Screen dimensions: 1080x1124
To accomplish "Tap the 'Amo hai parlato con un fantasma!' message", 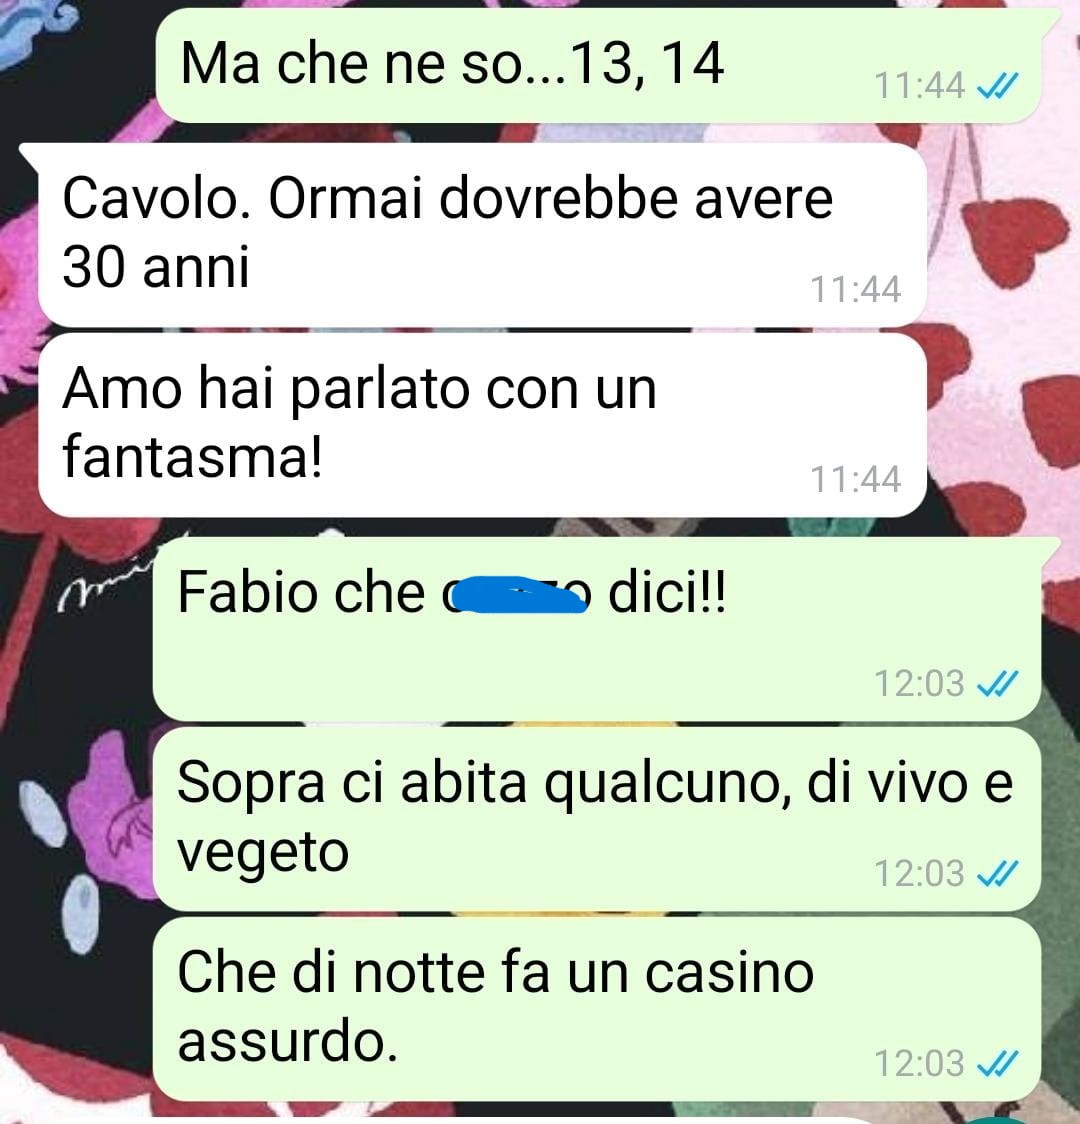I will (x=482, y=425).
